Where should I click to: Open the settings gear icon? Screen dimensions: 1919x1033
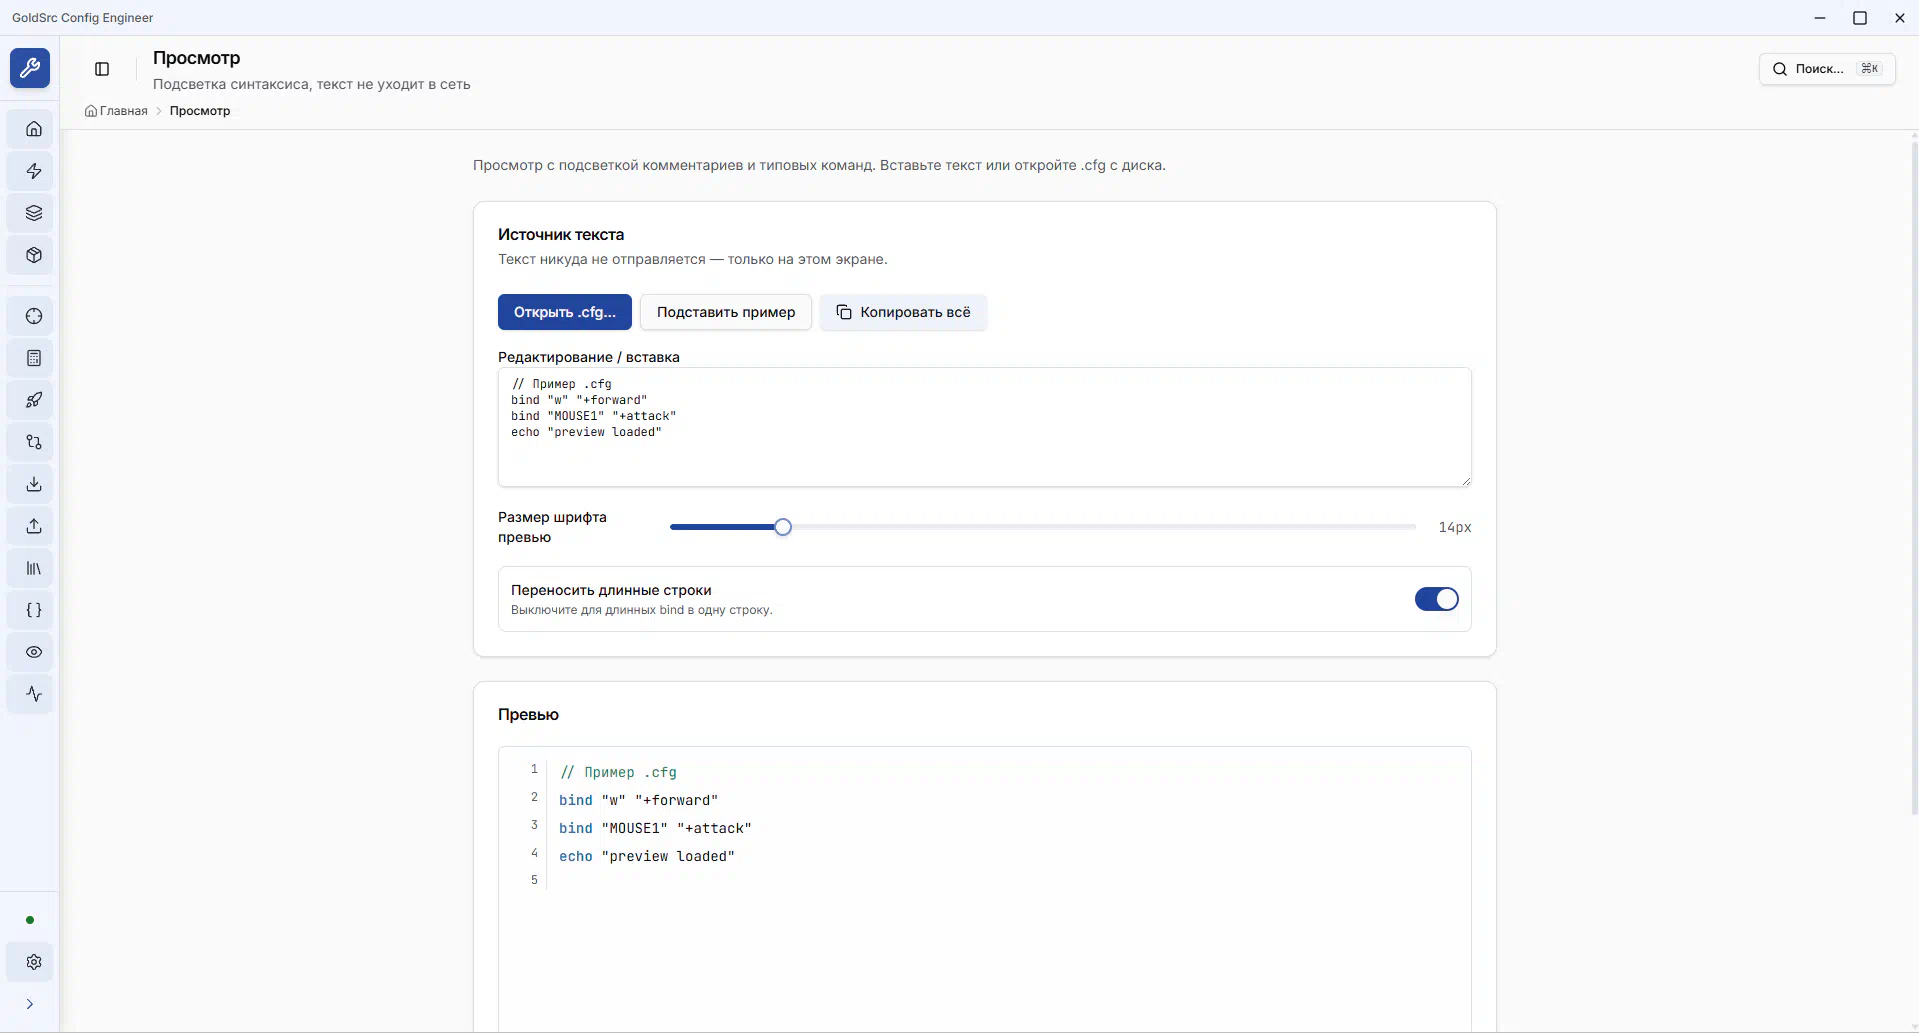tap(34, 962)
